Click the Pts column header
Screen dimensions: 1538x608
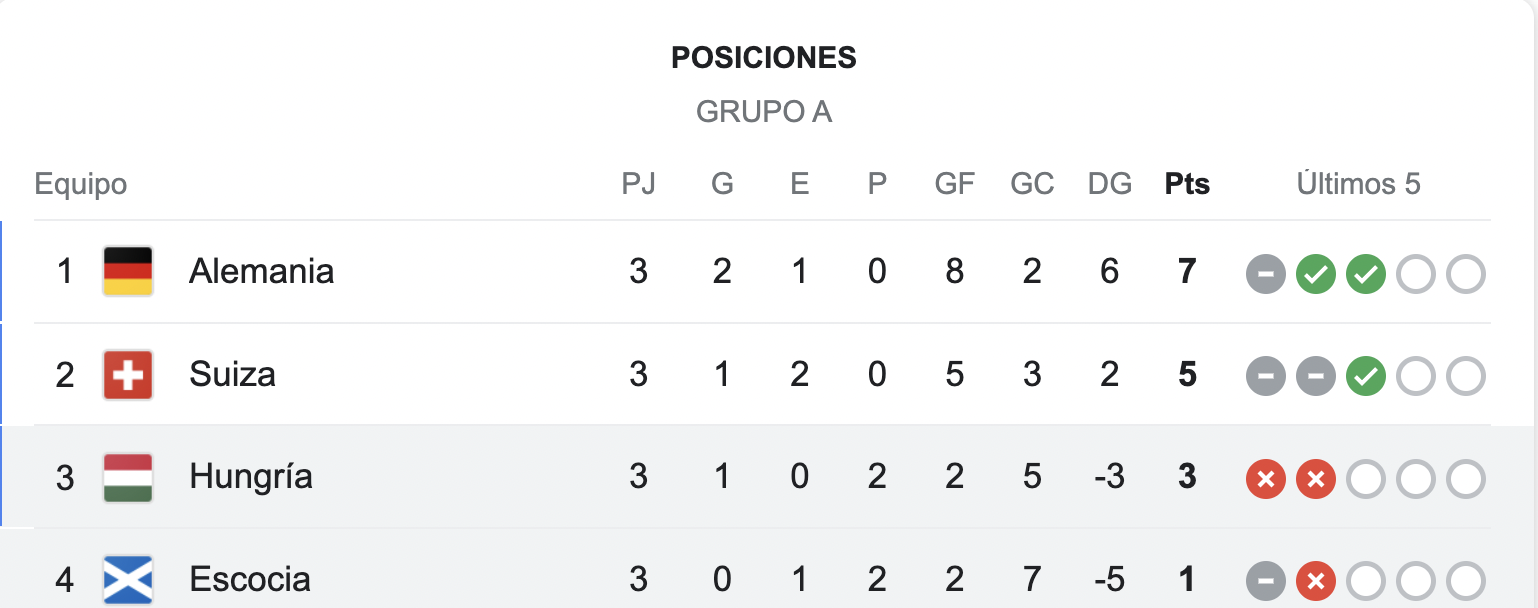click(1187, 184)
